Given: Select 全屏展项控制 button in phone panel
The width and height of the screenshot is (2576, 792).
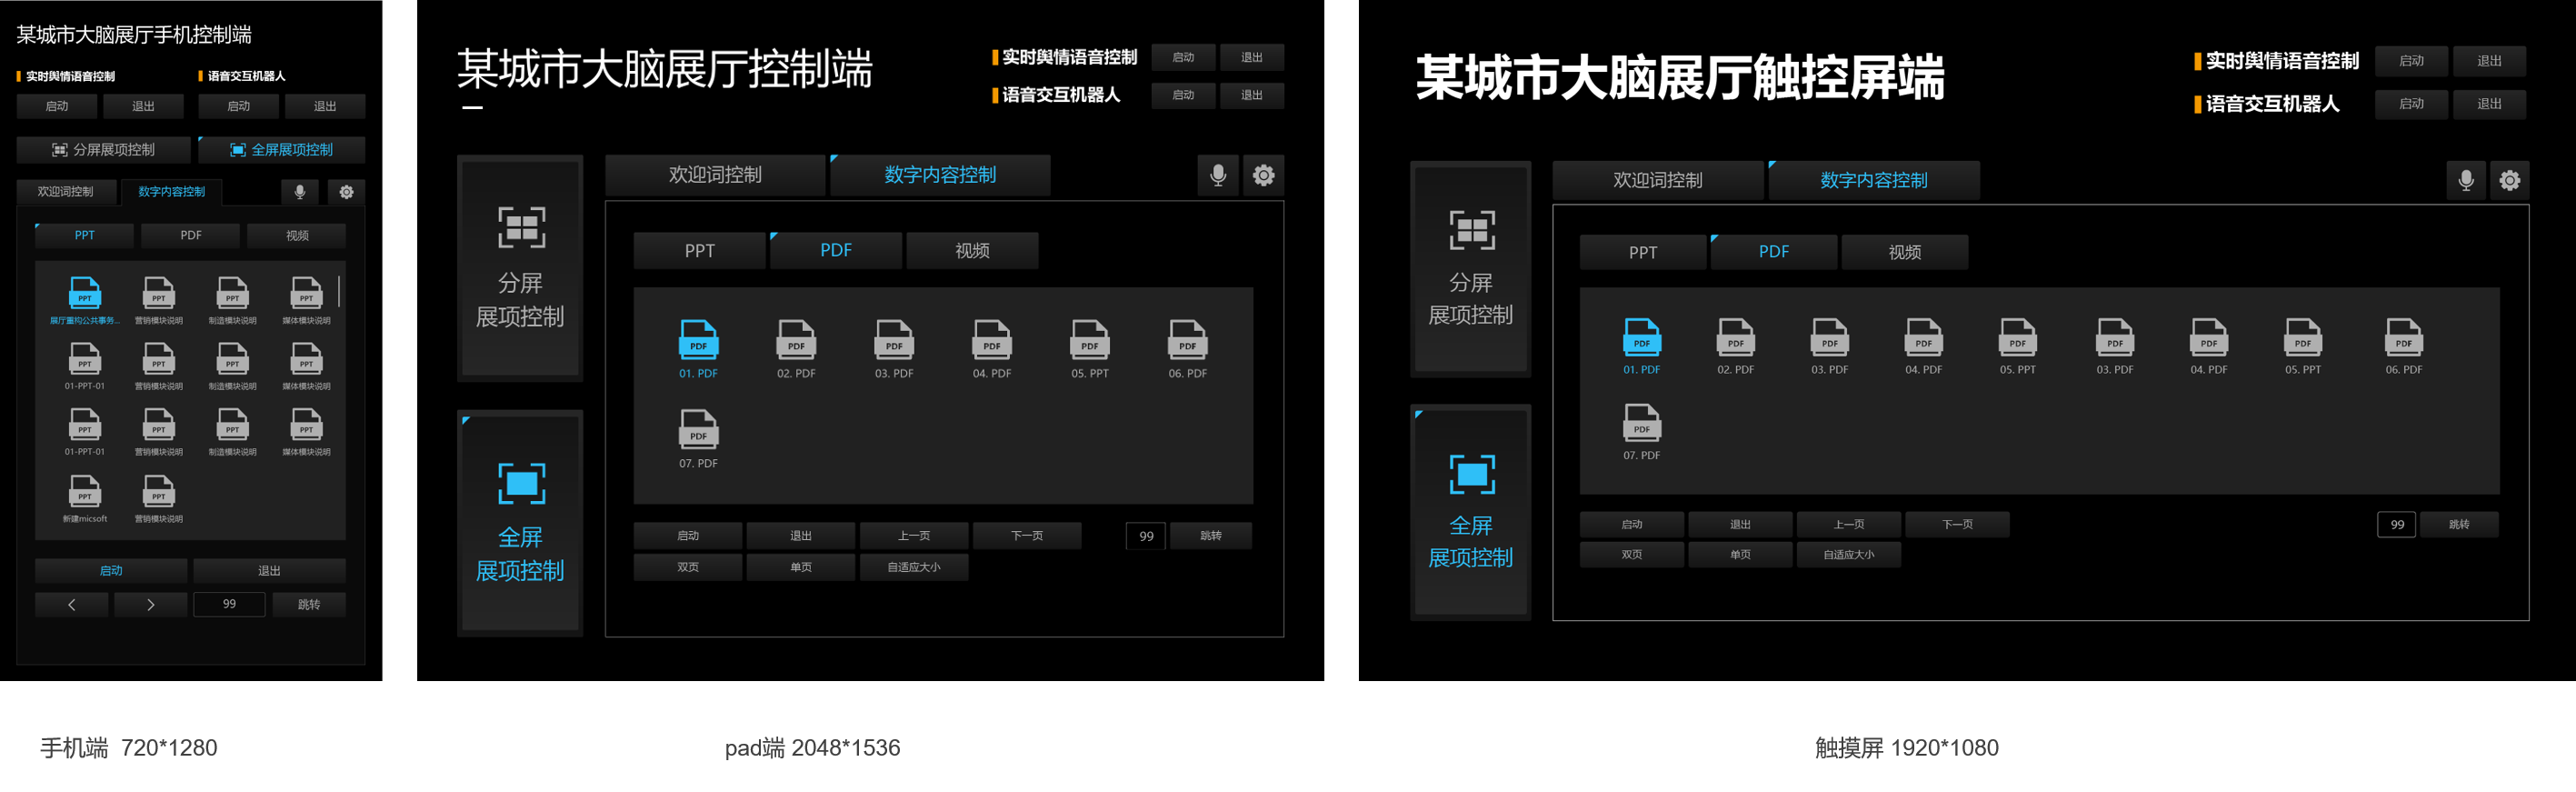Looking at the screenshot, I should pos(282,150).
